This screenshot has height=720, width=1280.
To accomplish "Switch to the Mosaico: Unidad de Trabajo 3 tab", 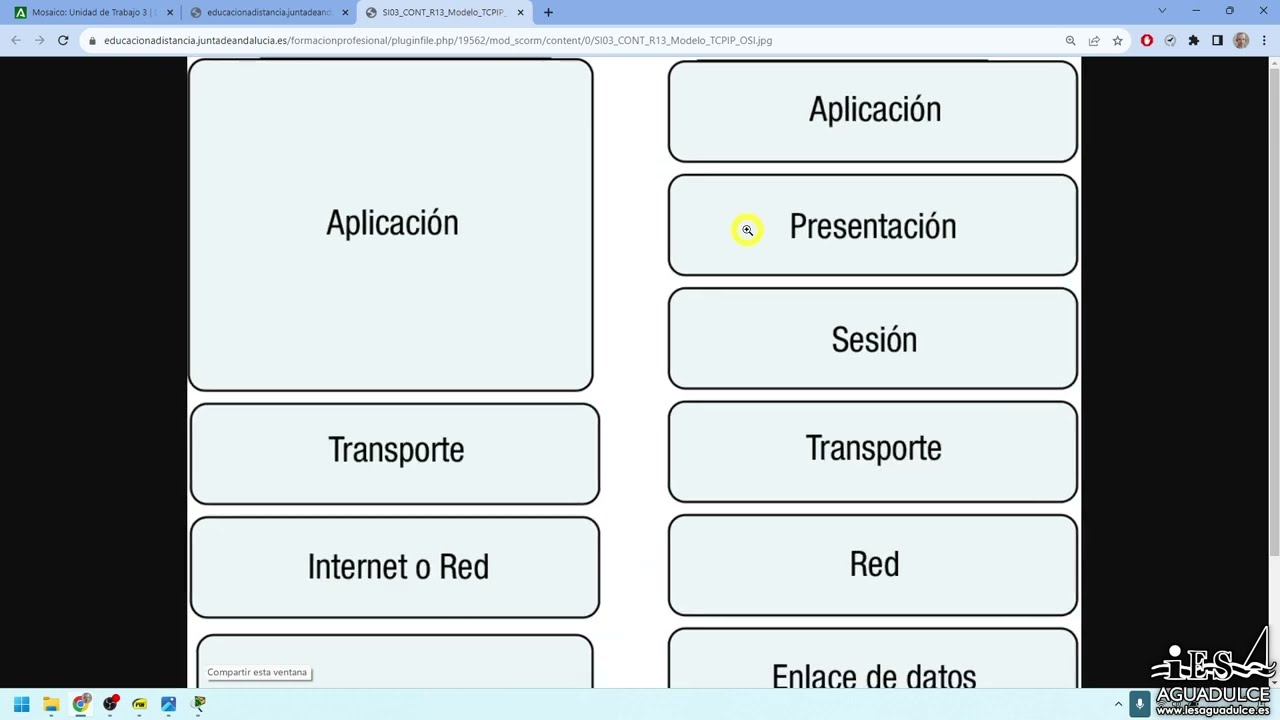I will coord(93,13).
